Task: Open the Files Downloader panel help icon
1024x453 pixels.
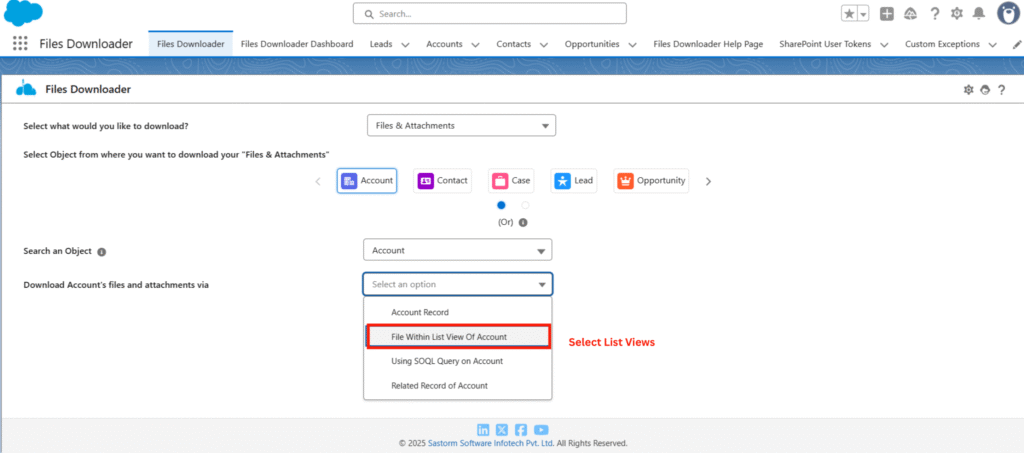Action: pyautogui.click(x=1001, y=89)
